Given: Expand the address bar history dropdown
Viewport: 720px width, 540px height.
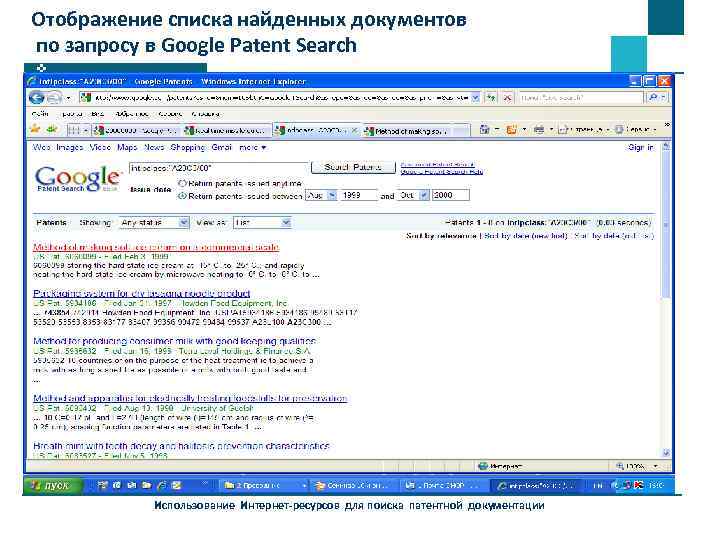Looking at the screenshot, I should 476,98.
